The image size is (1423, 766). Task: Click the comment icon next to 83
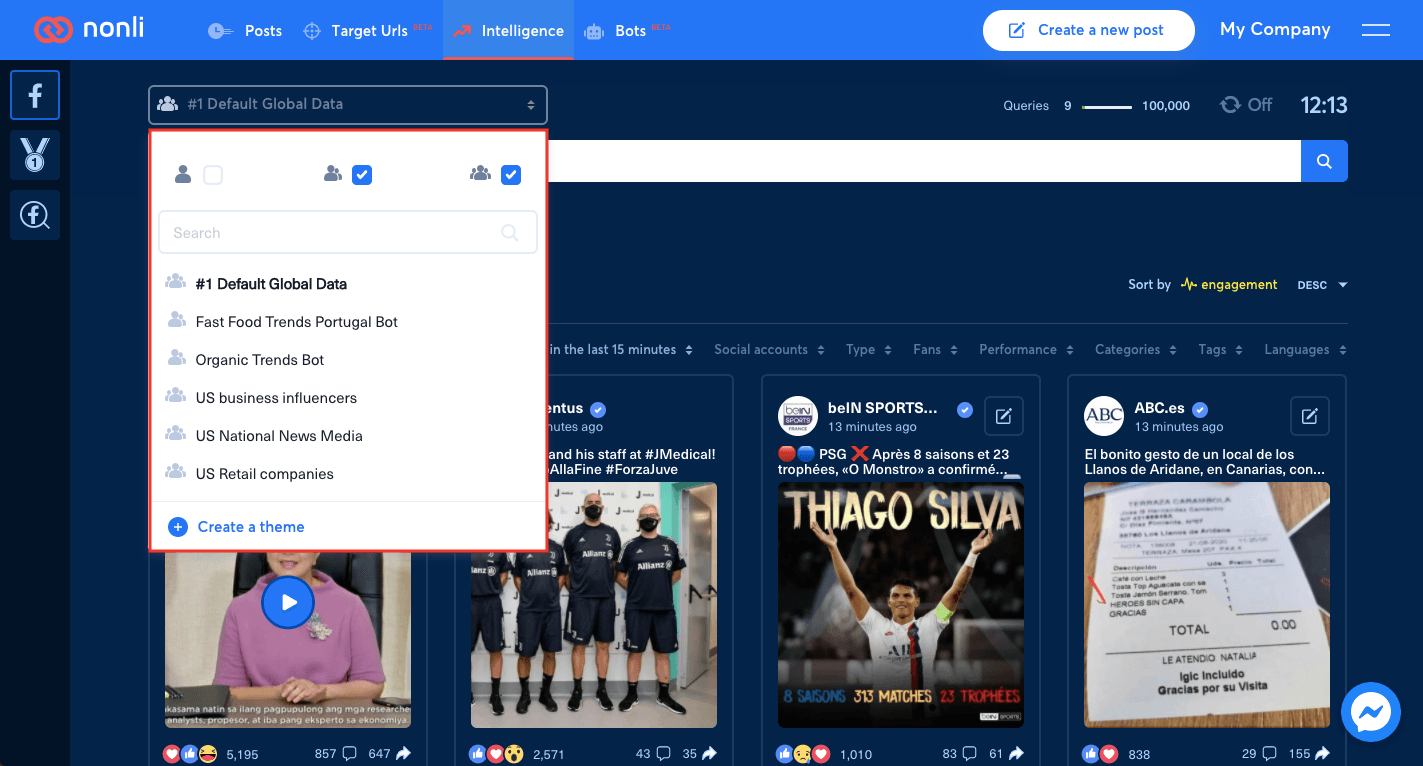969,753
